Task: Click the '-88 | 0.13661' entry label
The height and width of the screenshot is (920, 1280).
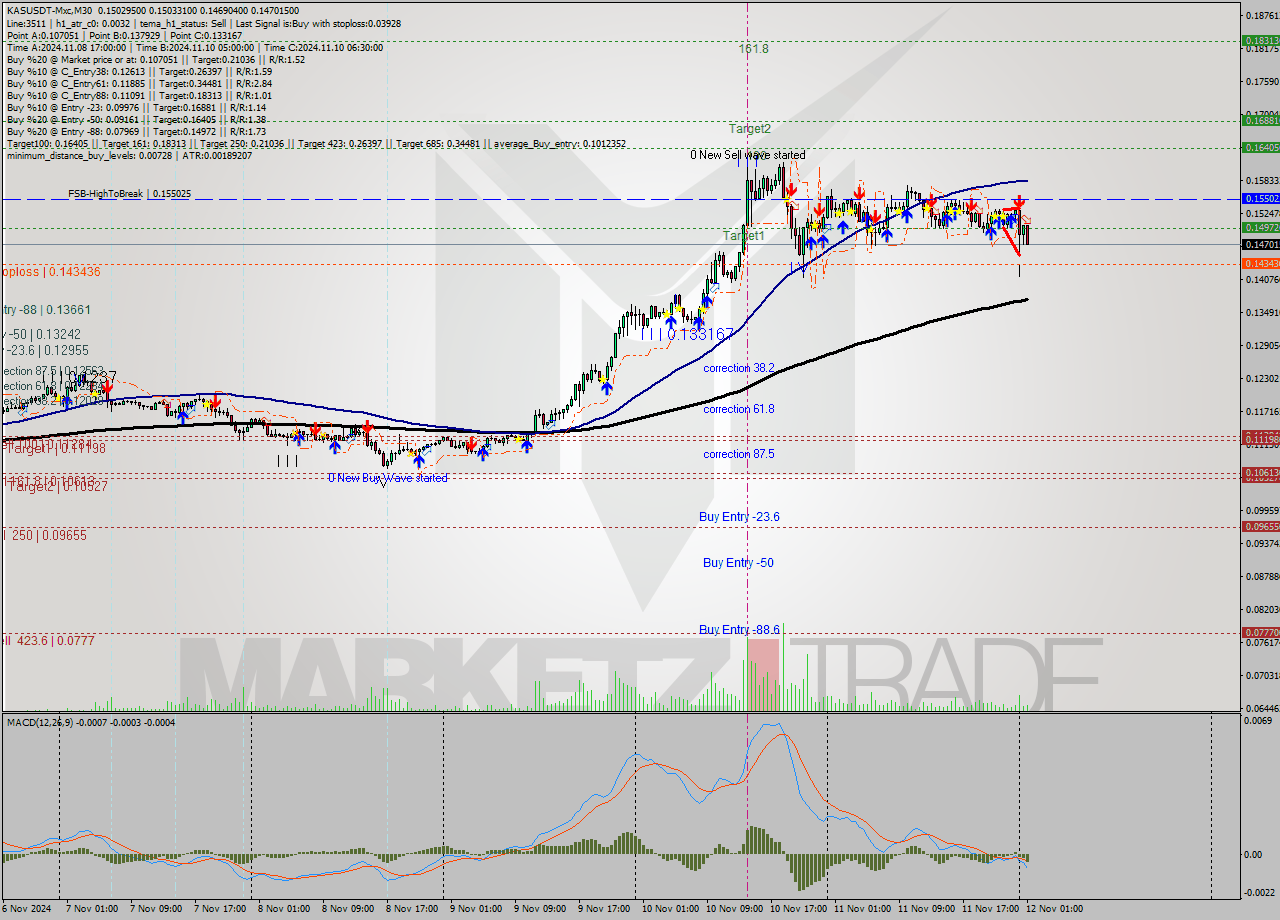Action: 45,310
